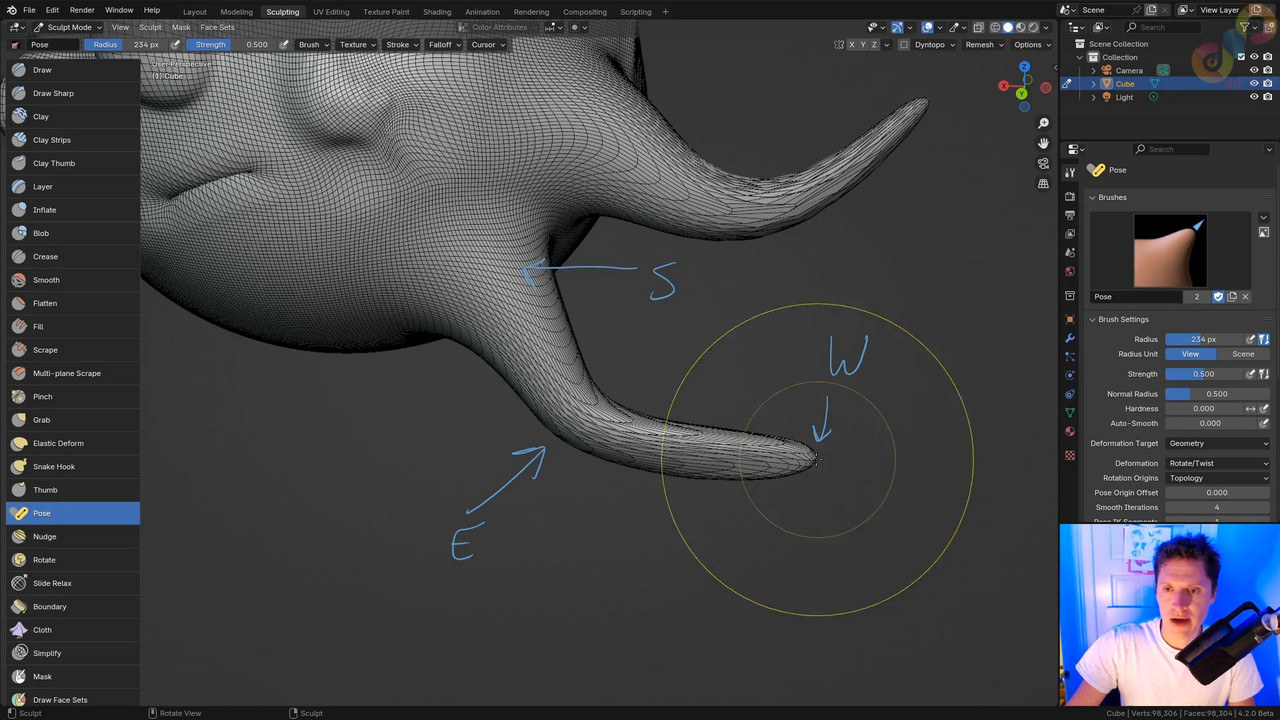Disable Cube rendering camera icon
The image size is (1280, 720).
tap(1267, 84)
